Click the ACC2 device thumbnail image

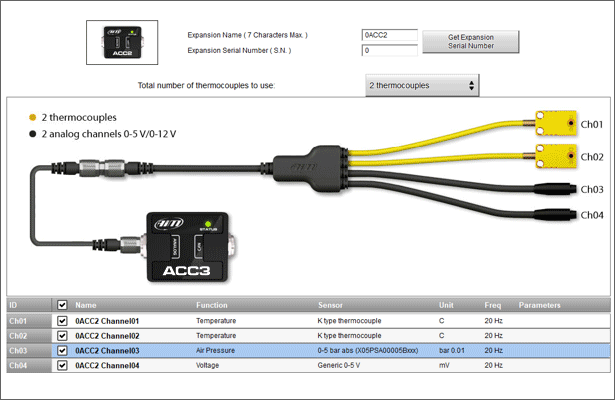coord(122,40)
